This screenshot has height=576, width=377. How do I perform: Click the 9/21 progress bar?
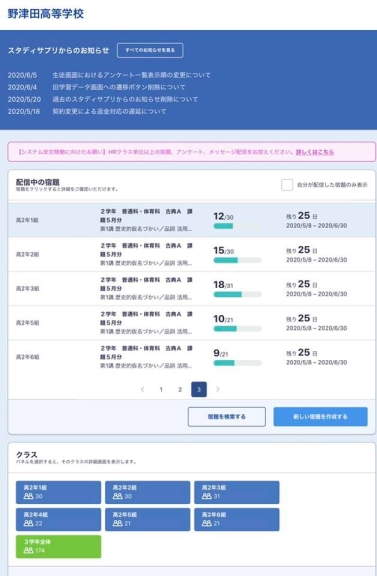237,363
